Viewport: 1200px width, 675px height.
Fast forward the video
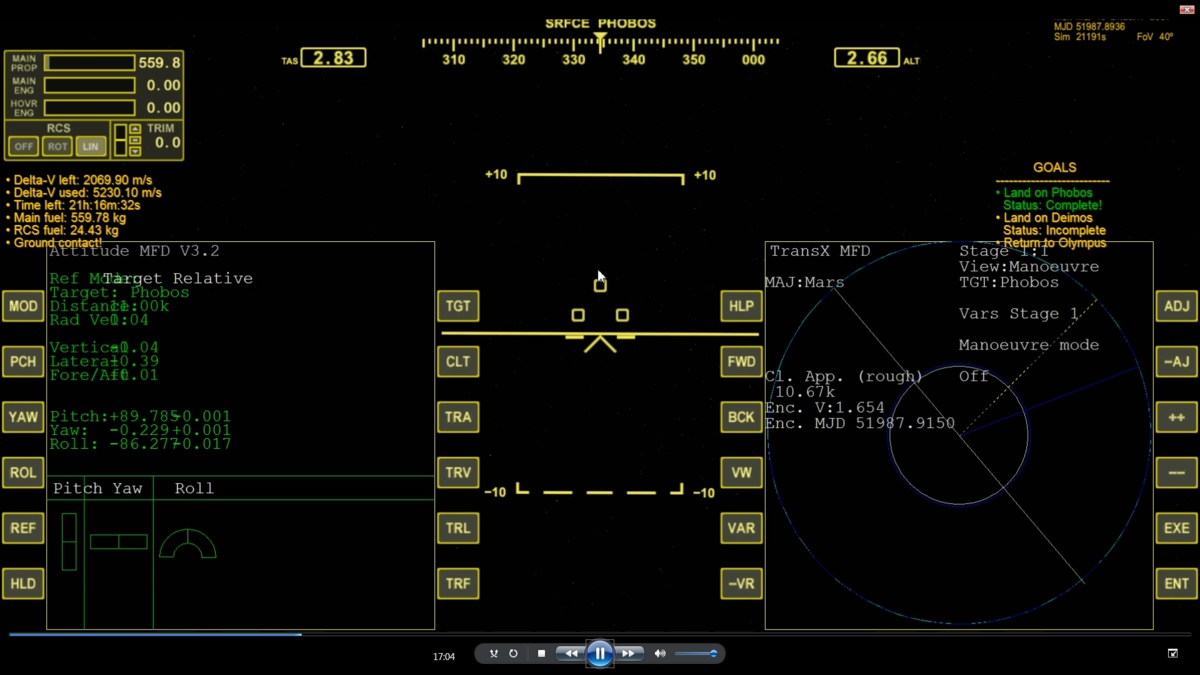point(628,654)
